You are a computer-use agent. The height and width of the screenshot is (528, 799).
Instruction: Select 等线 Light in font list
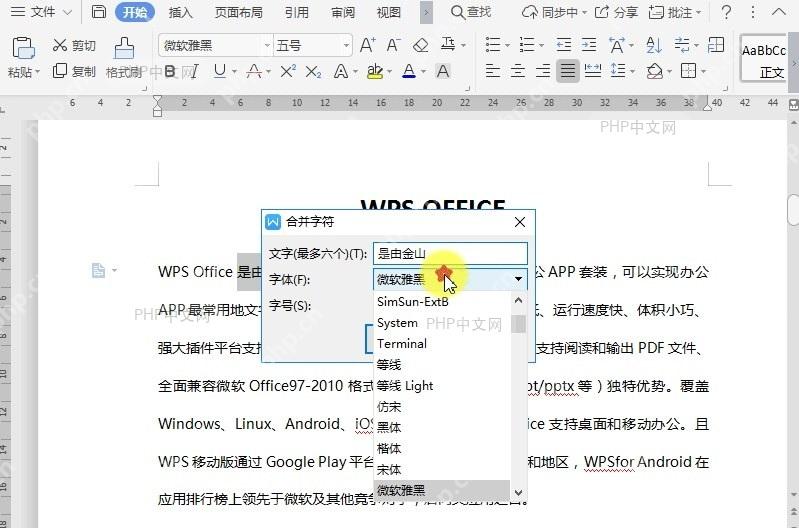pyautogui.click(x=442, y=385)
